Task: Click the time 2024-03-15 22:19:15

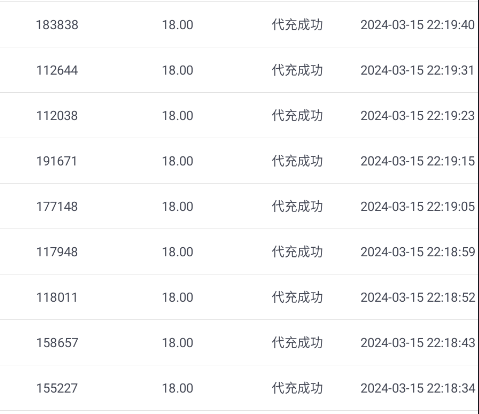Action: coord(418,161)
